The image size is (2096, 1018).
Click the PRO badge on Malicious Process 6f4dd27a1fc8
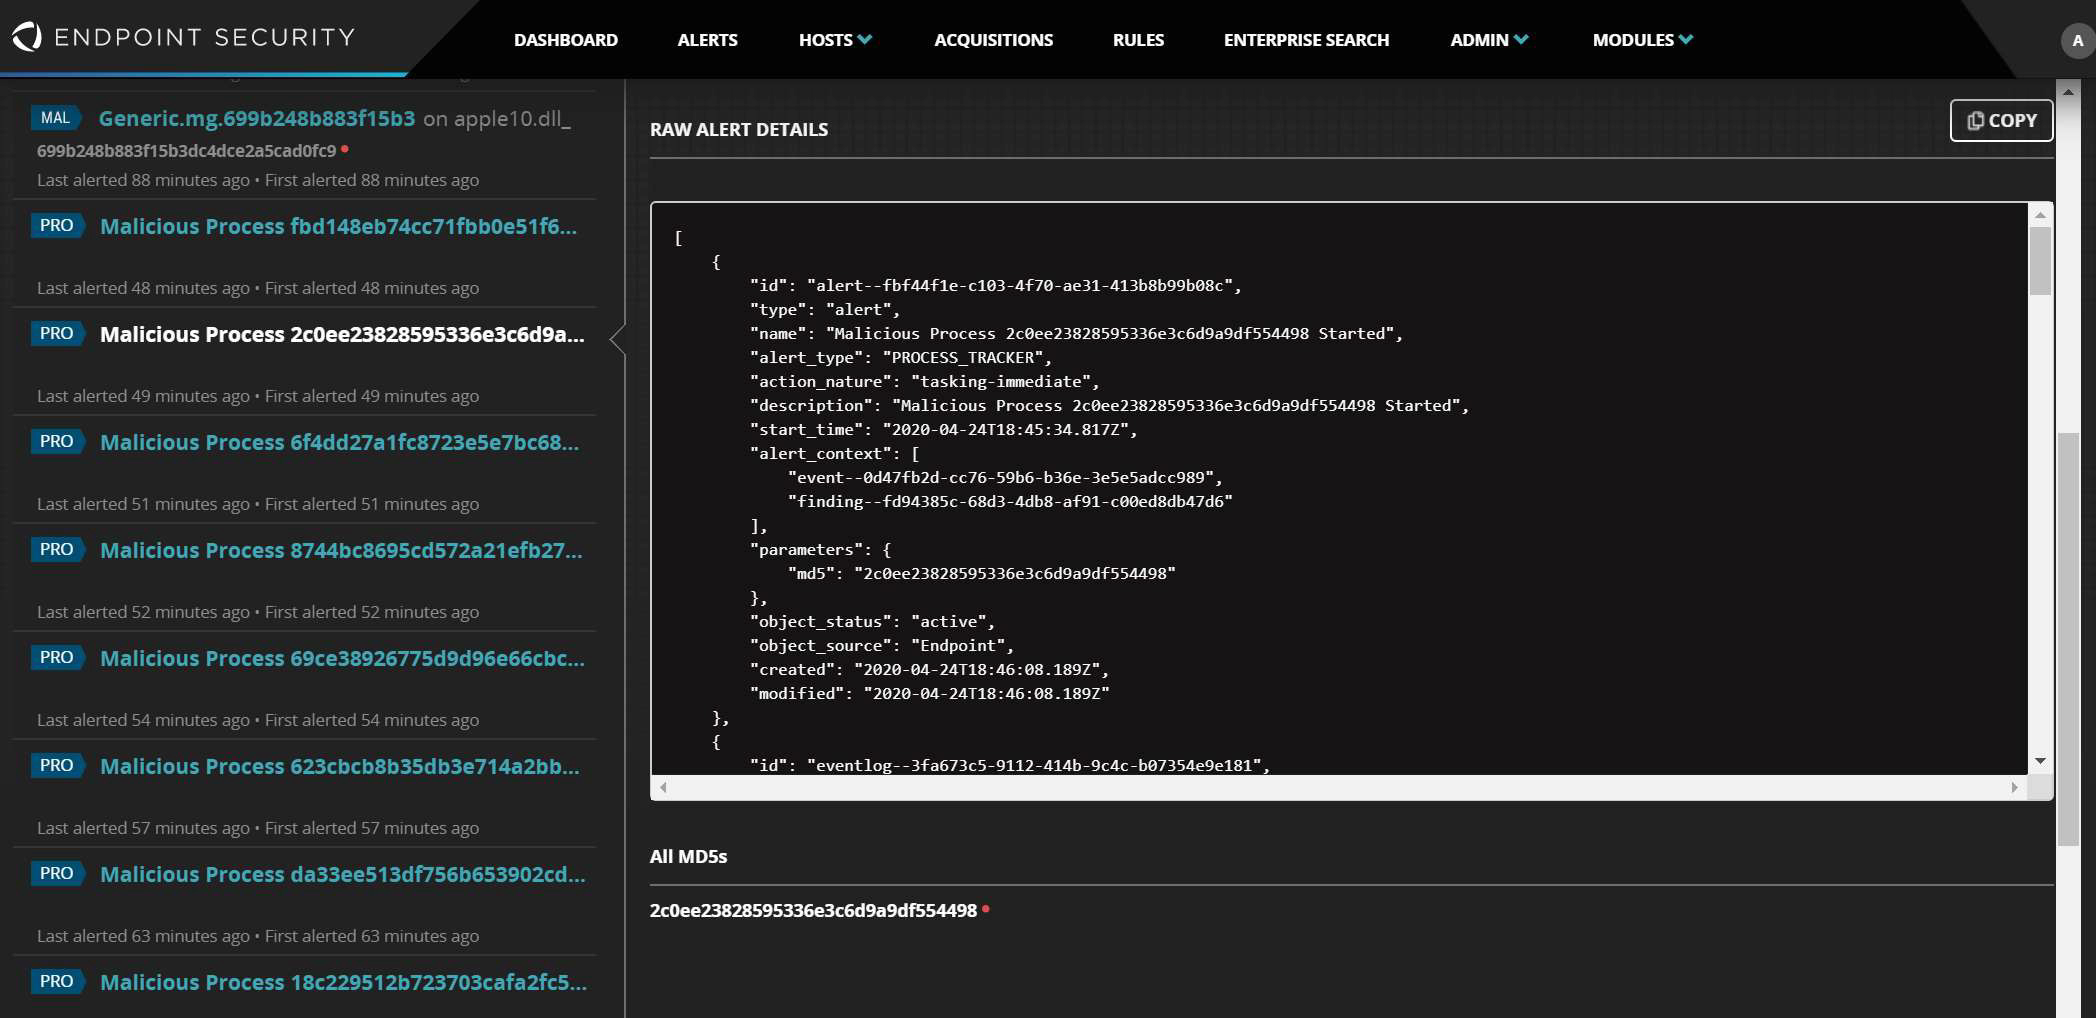tap(57, 442)
